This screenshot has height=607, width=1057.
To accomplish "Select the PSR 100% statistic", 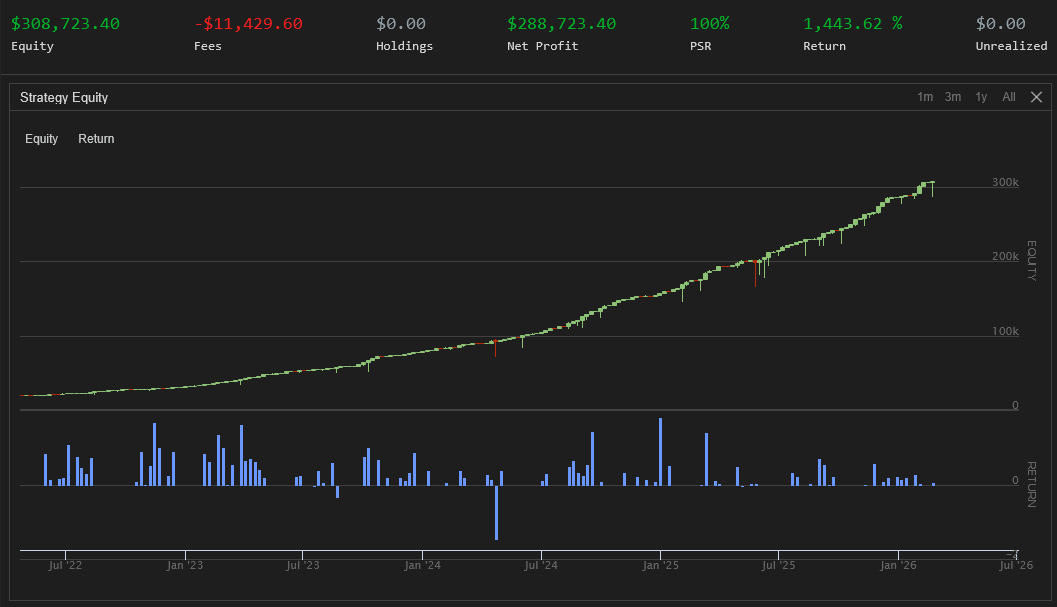I will point(709,23).
